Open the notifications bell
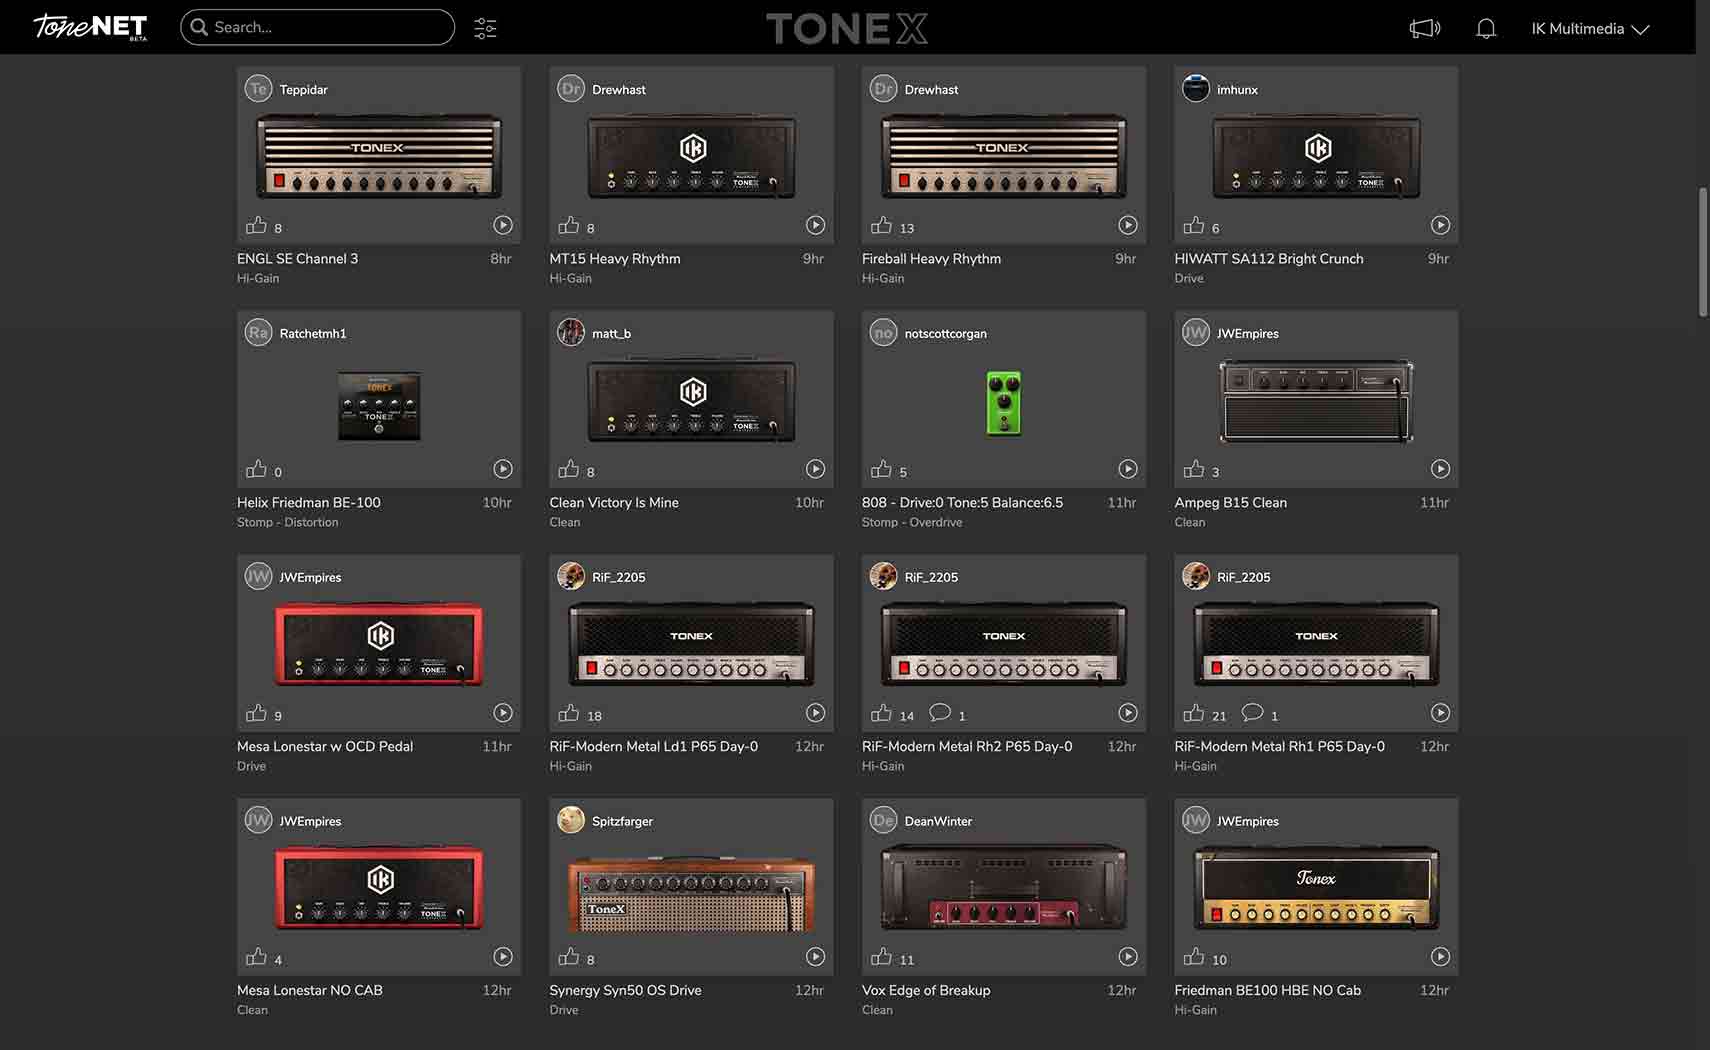Image resolution: width=1710 pixels, height=1050 pixels. pos(1486,28)
